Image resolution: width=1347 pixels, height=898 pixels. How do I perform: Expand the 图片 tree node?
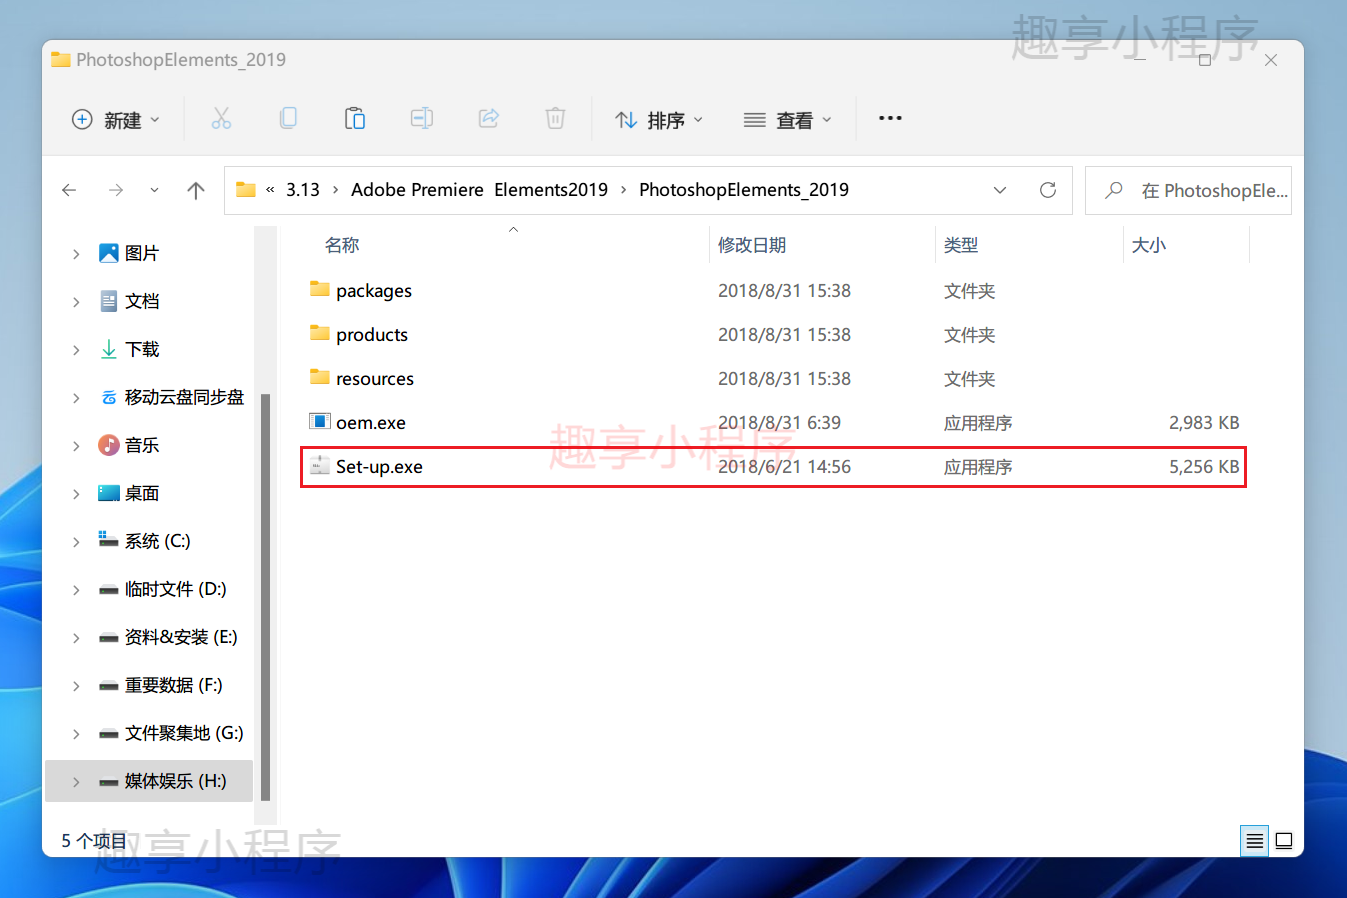[76, 254]
